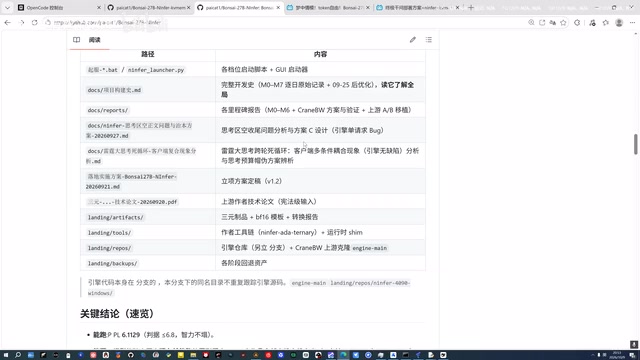Screen dimensions: 640x360
Task: Open the browser extensions icon
Action: click(x=577, y=22)
